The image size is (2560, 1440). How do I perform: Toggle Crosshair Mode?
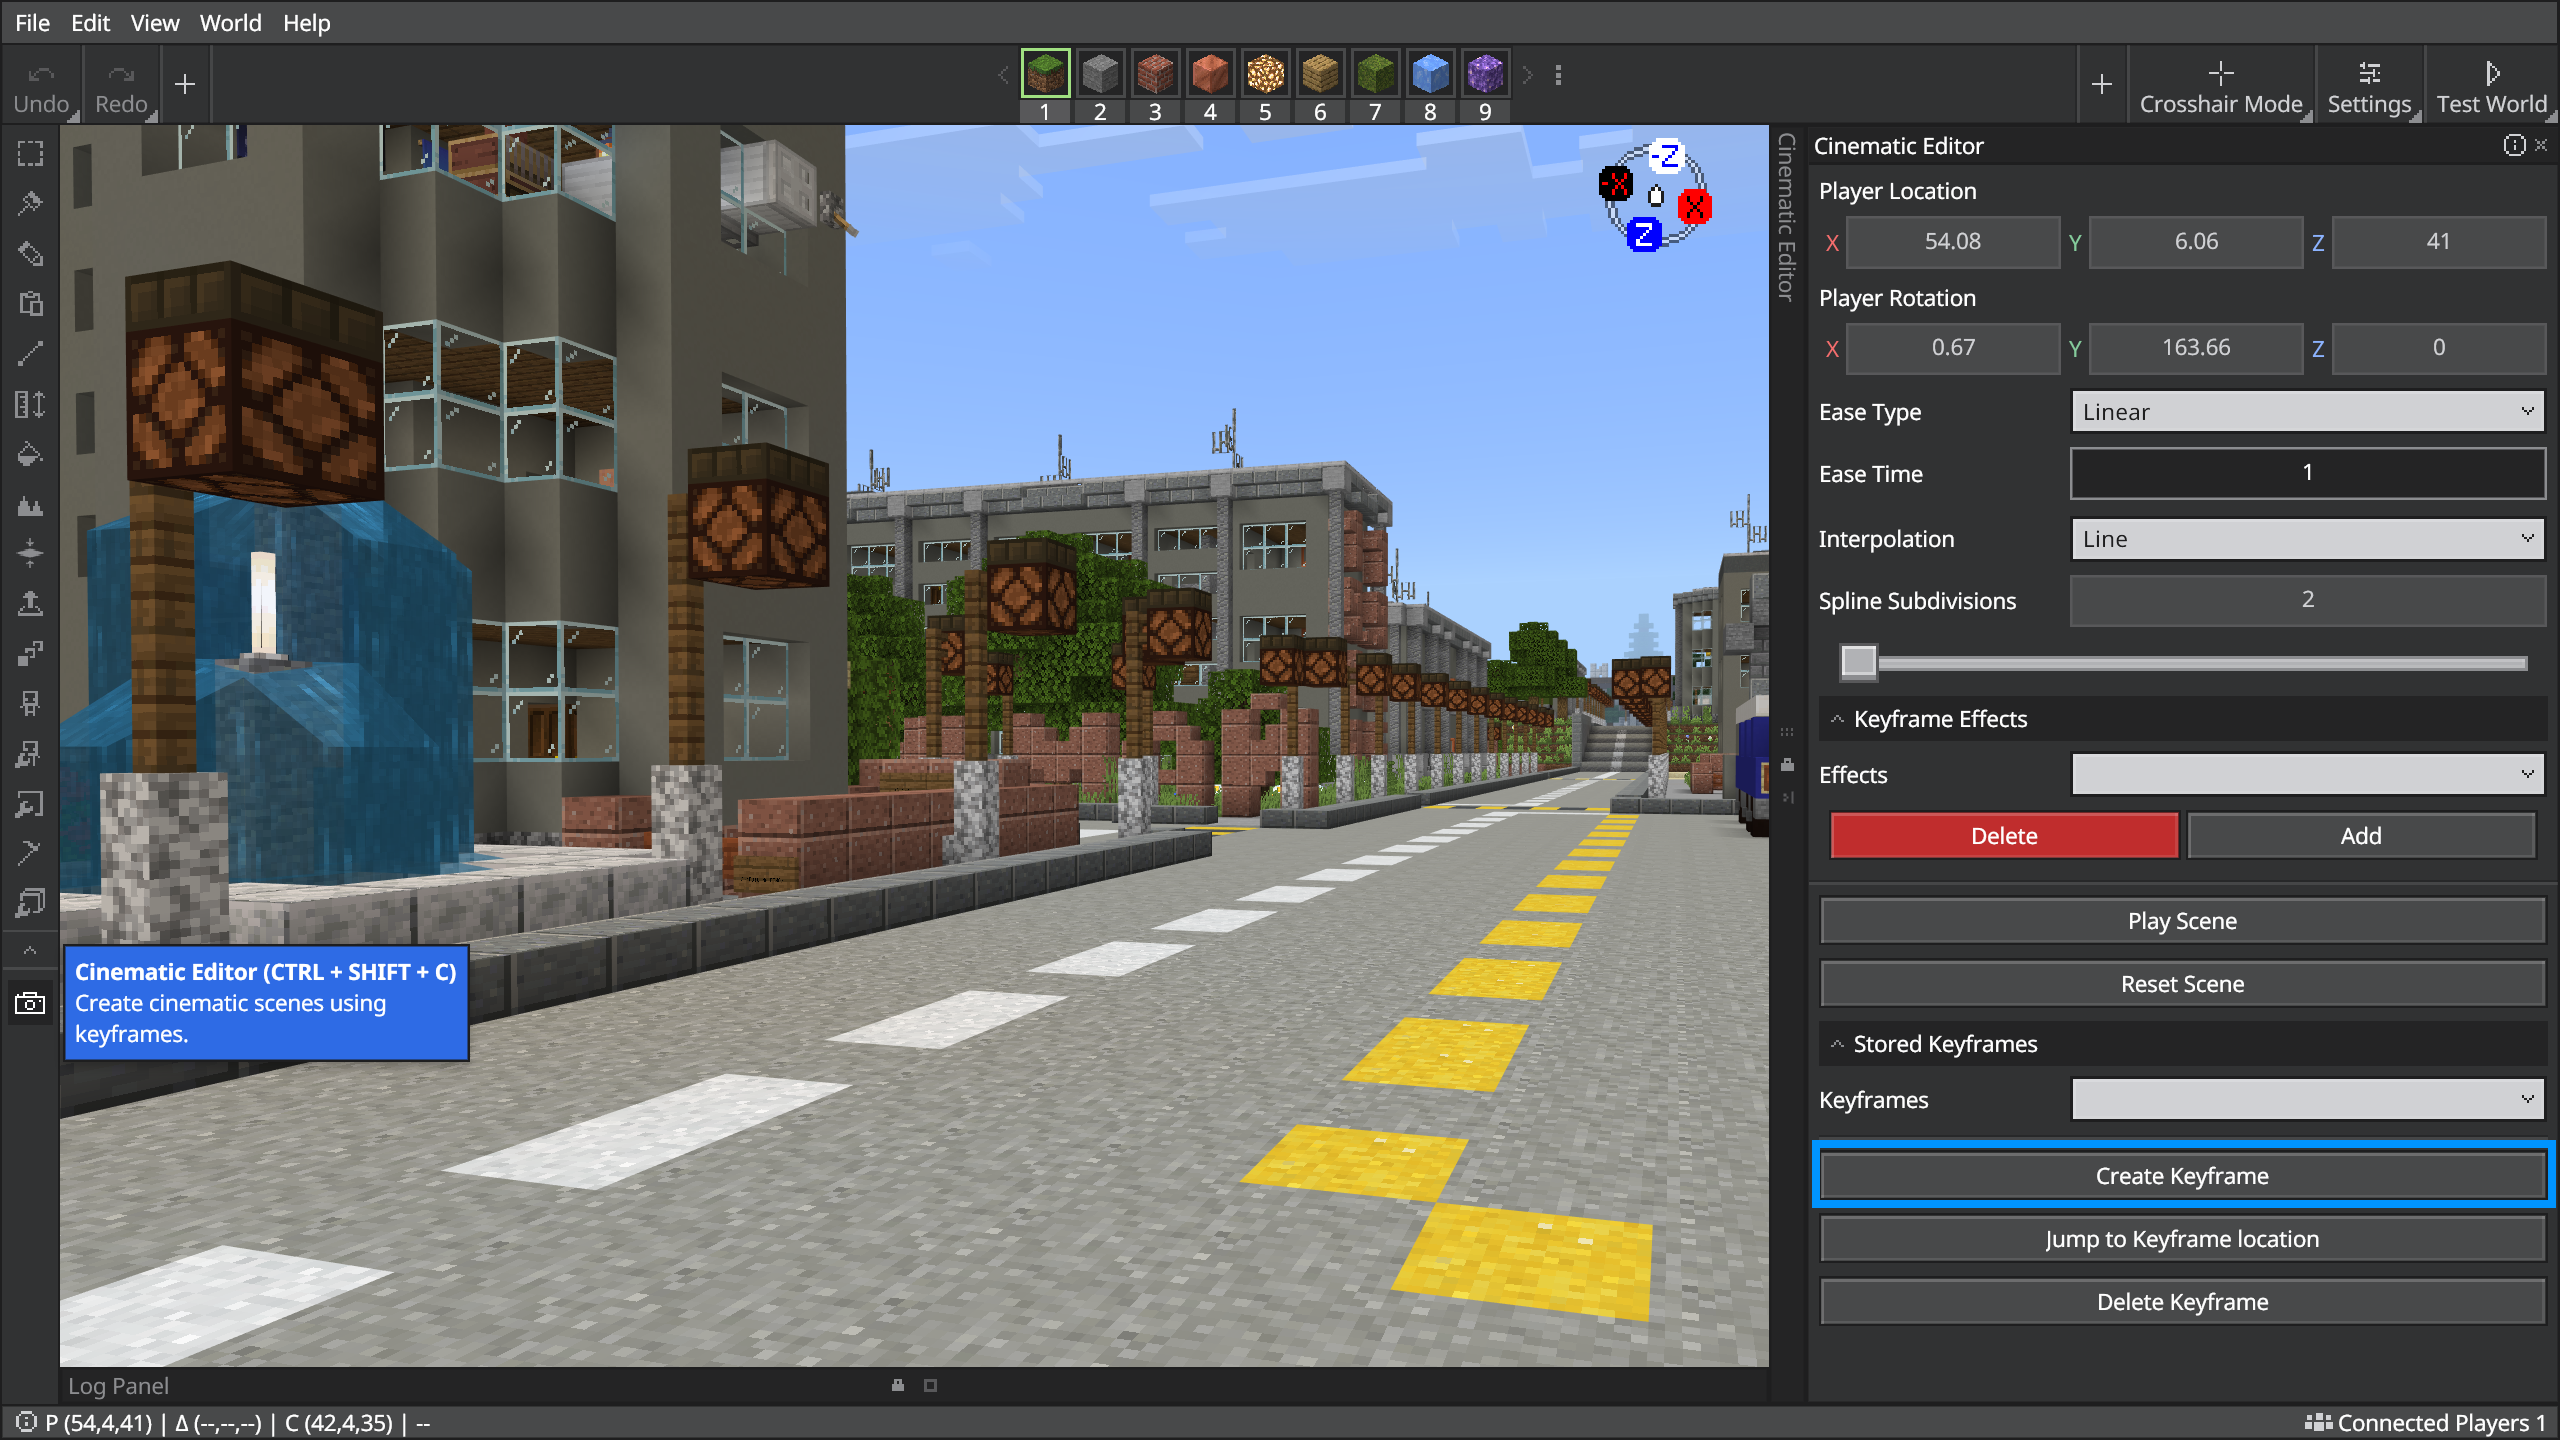[2220, 86]
